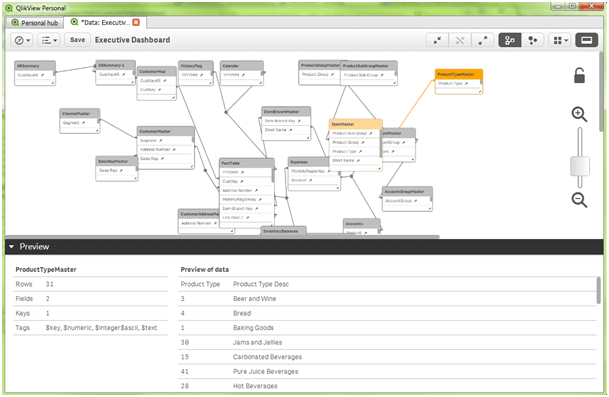Screen dimensions: 609x397
Task: Toggle the layout lock padlock
Action: point(579,75)
